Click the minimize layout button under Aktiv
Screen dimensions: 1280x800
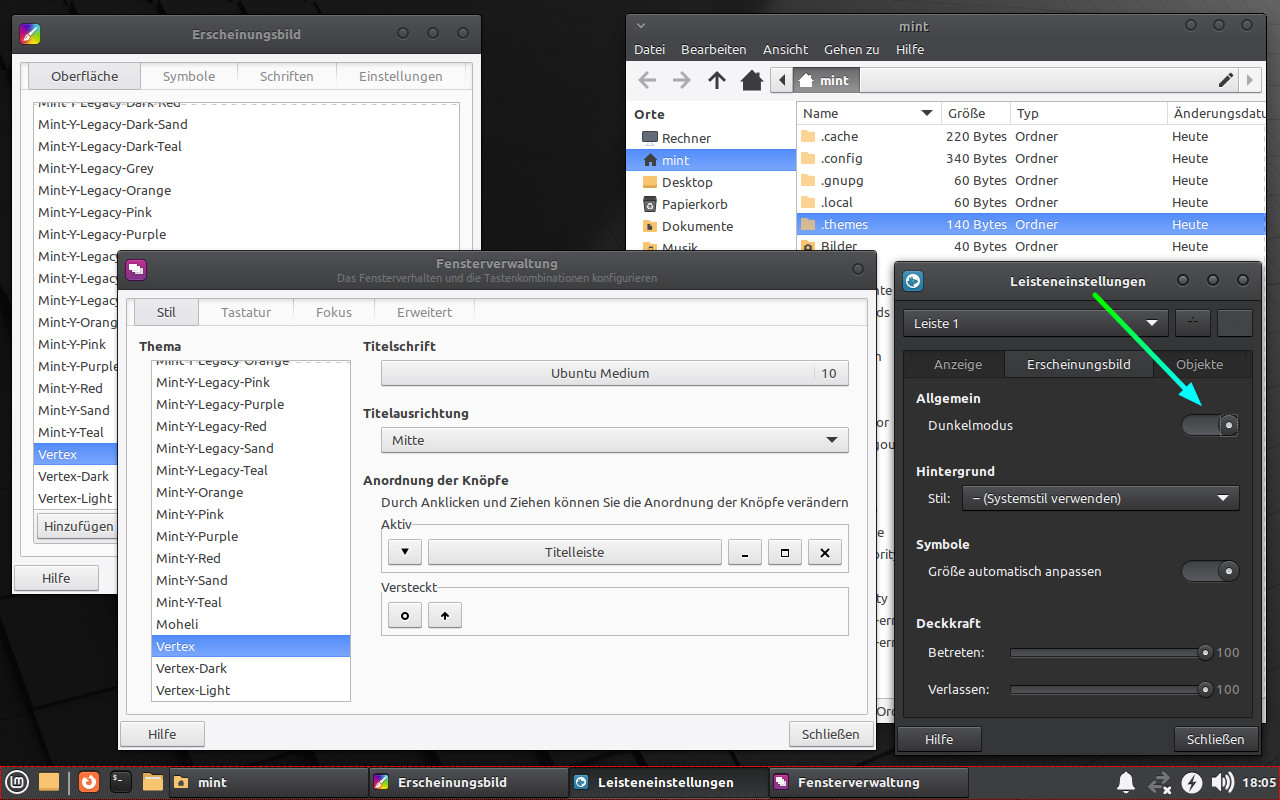tap(745, 552)
